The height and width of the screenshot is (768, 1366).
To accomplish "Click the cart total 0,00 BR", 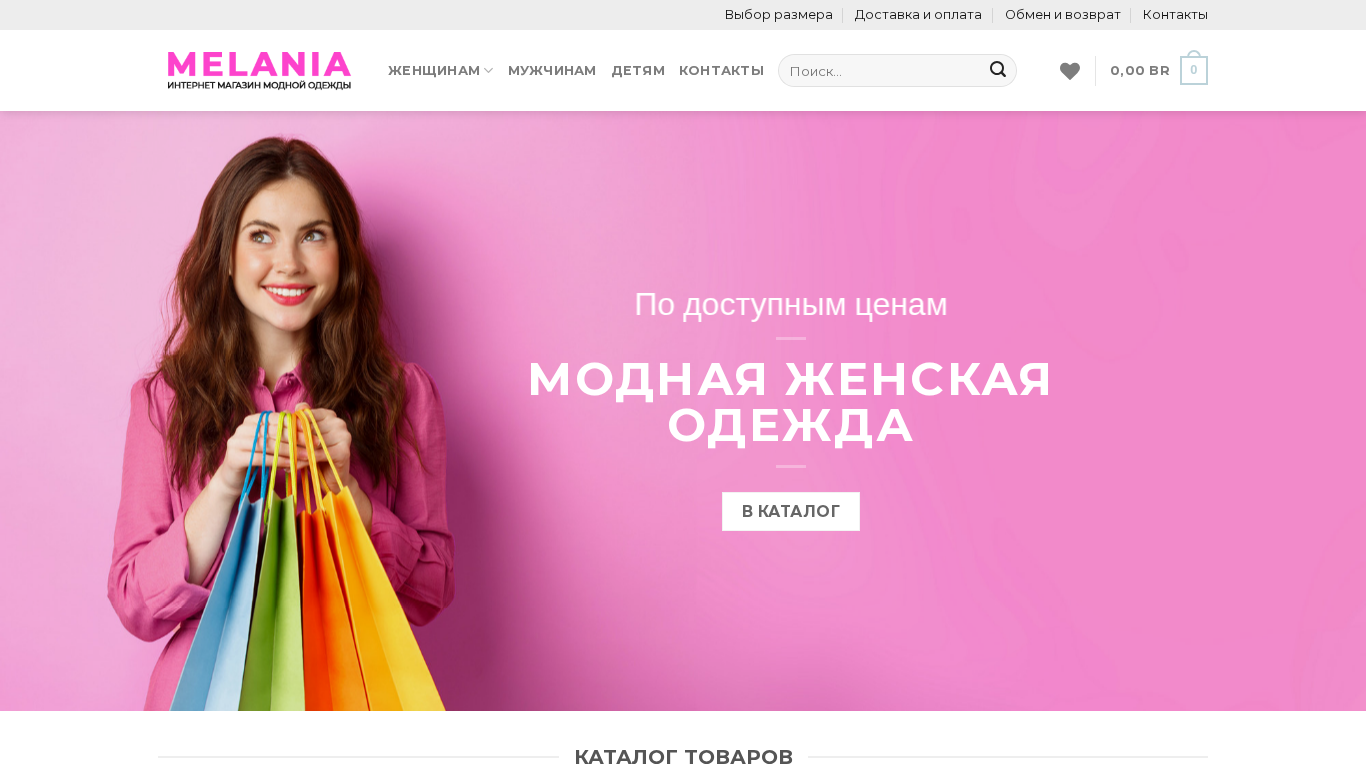I will (1140, 70).
